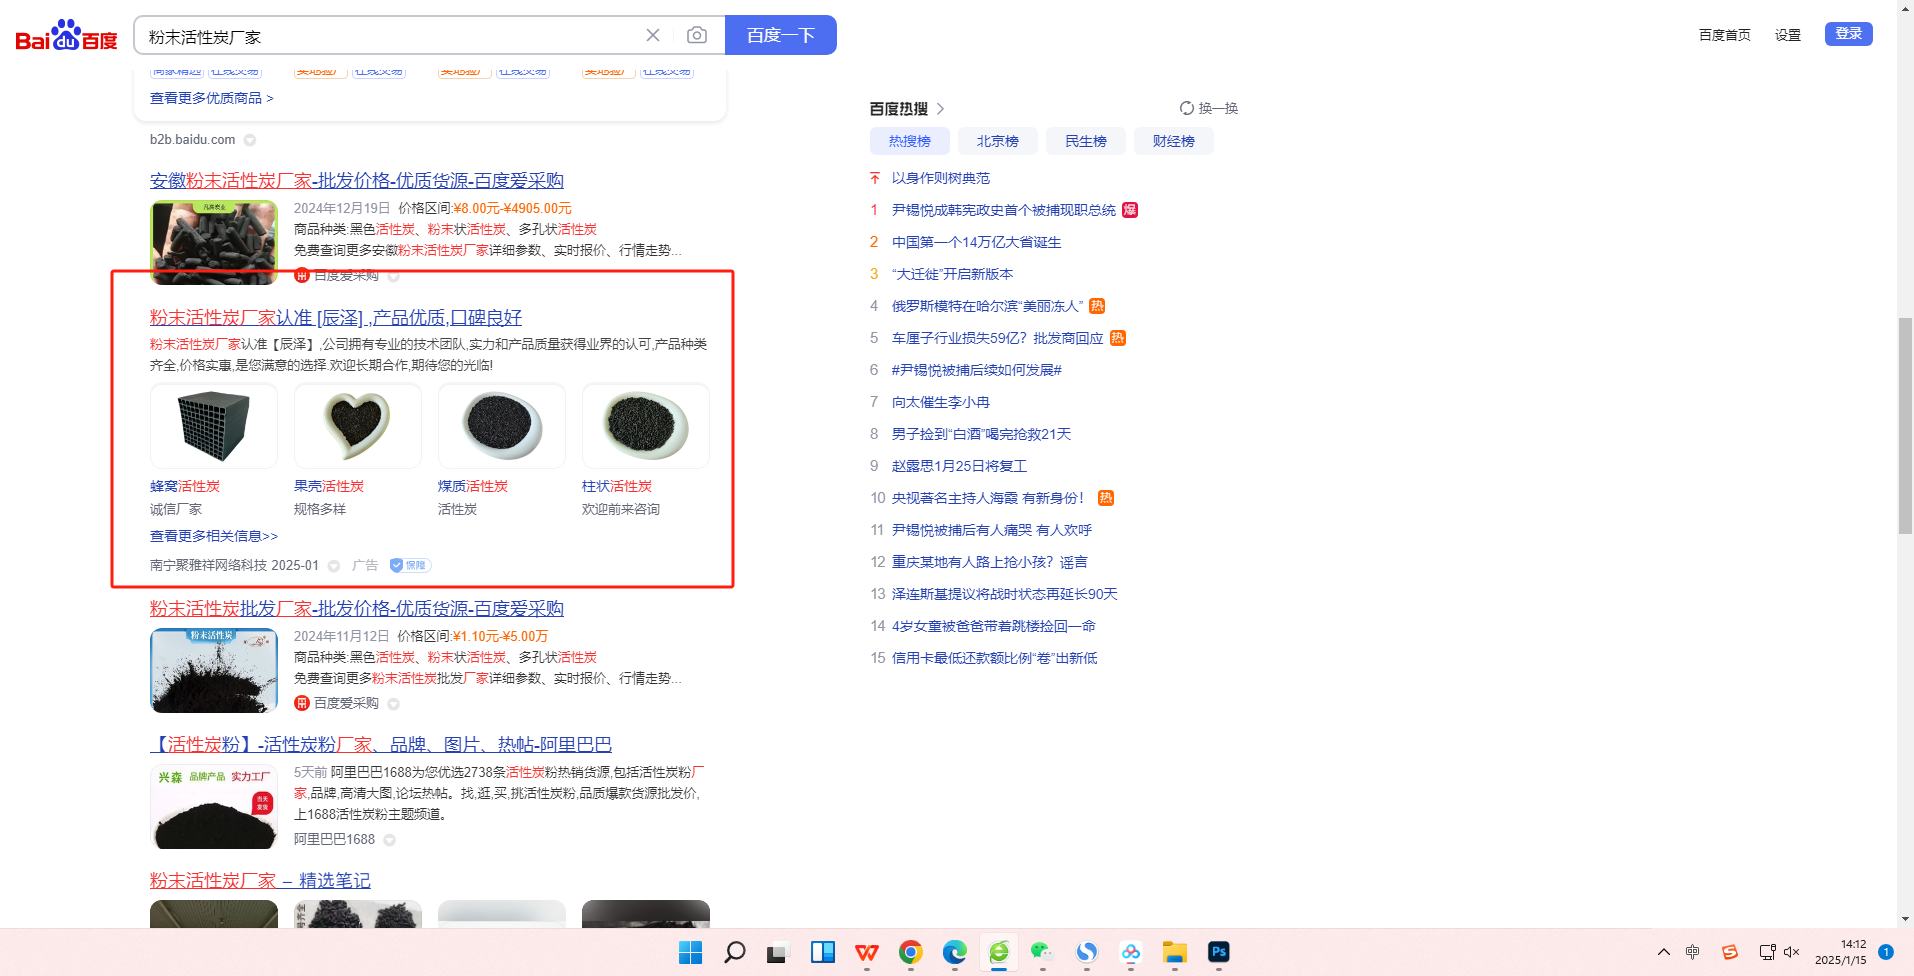Click the camera image search icon
The width and height of the screenshot is (1914, 976).
click(x=697, y=36)
